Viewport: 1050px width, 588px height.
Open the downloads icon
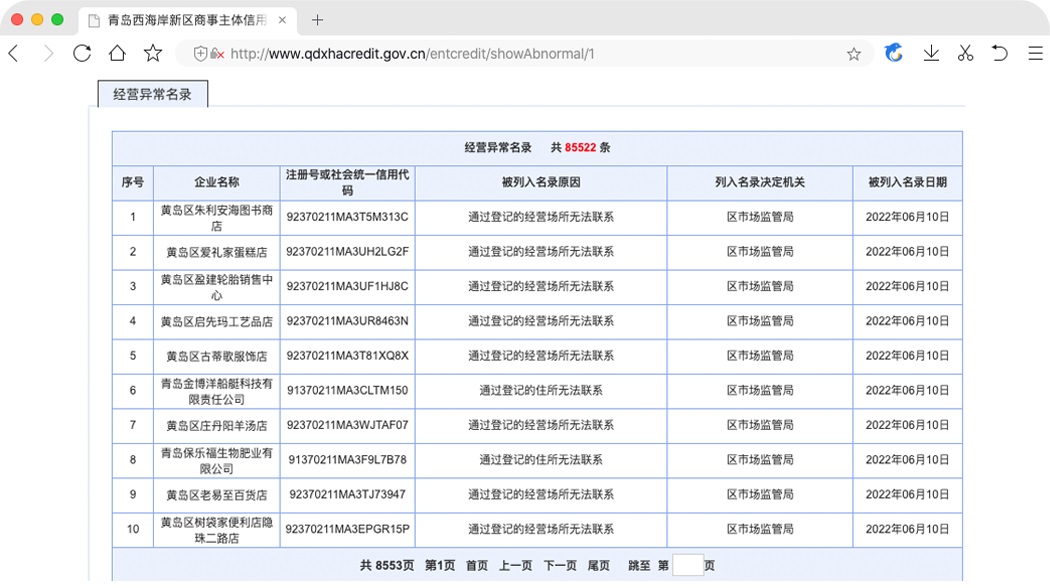931,54
